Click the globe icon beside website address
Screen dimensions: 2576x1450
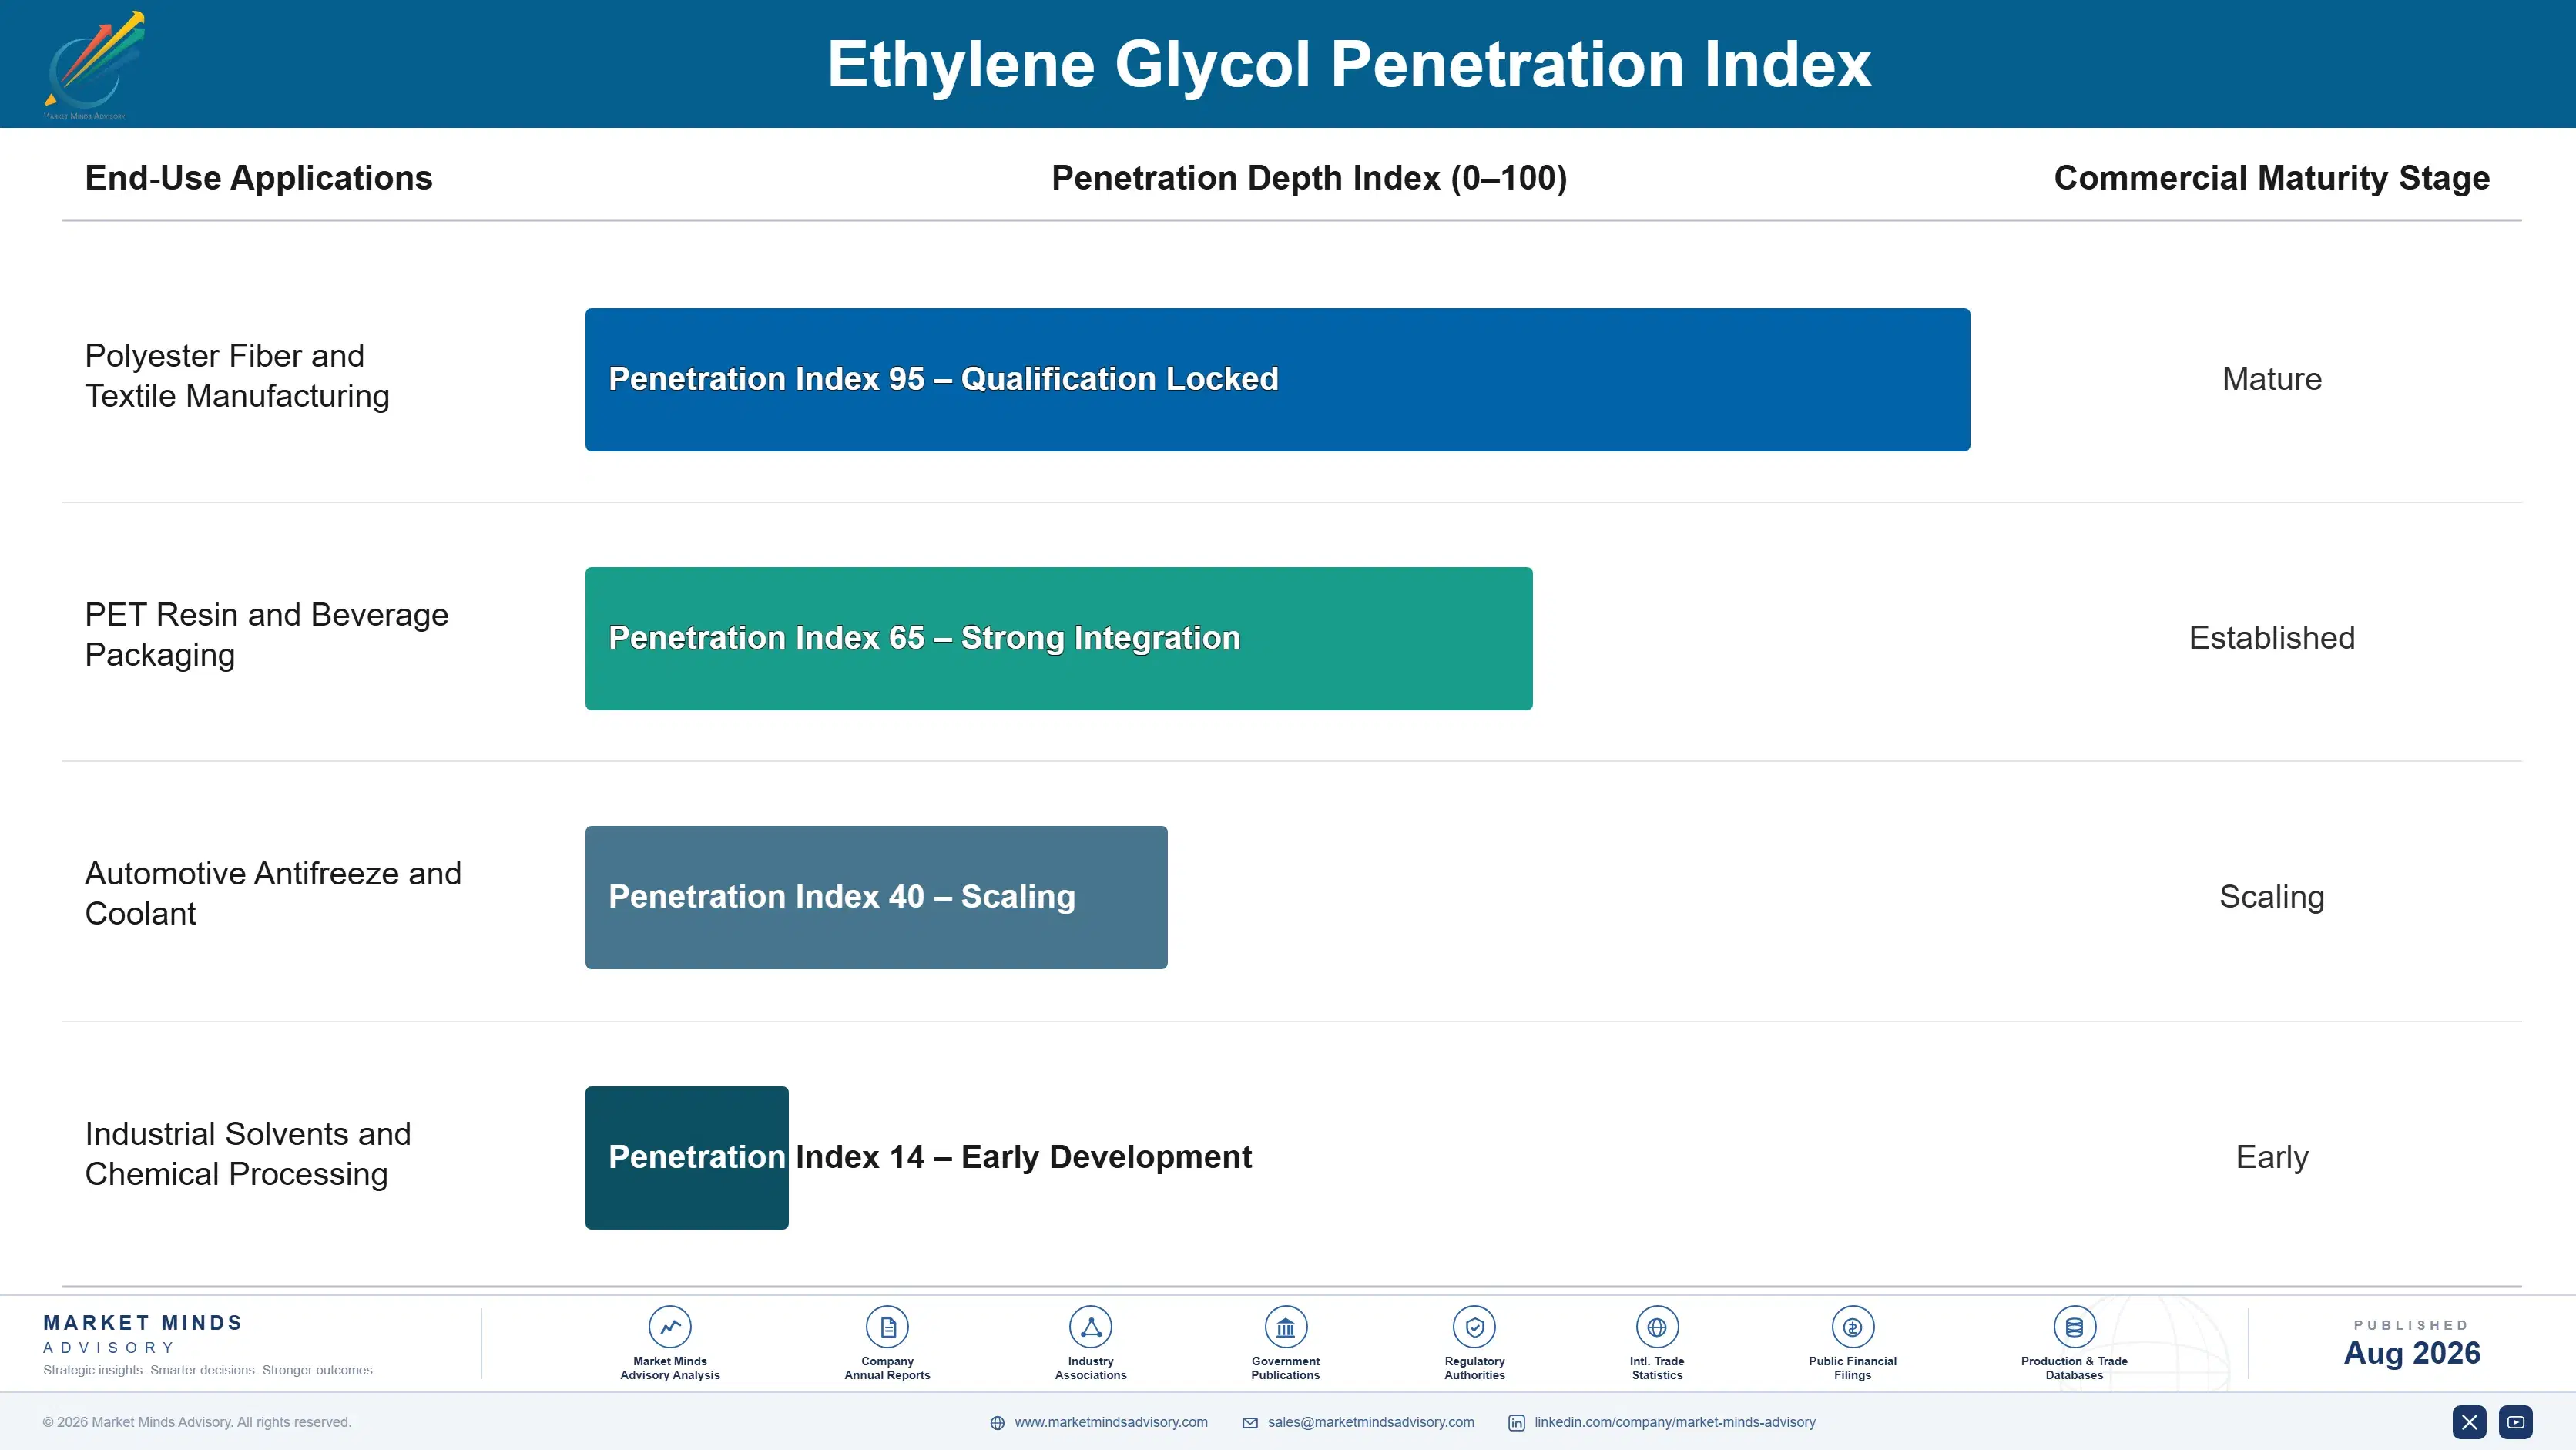coord(997,1423)
